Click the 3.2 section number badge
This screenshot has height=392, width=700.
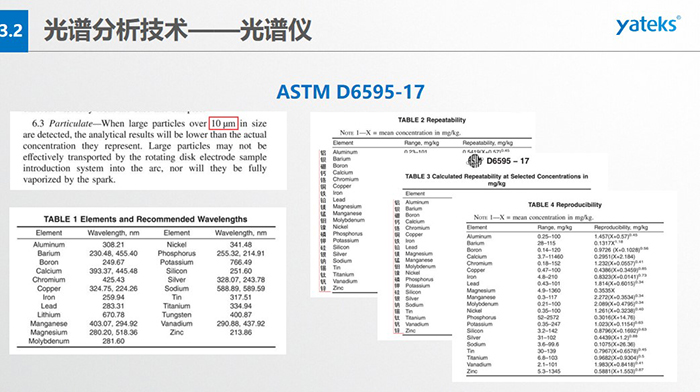click(13, 31)
